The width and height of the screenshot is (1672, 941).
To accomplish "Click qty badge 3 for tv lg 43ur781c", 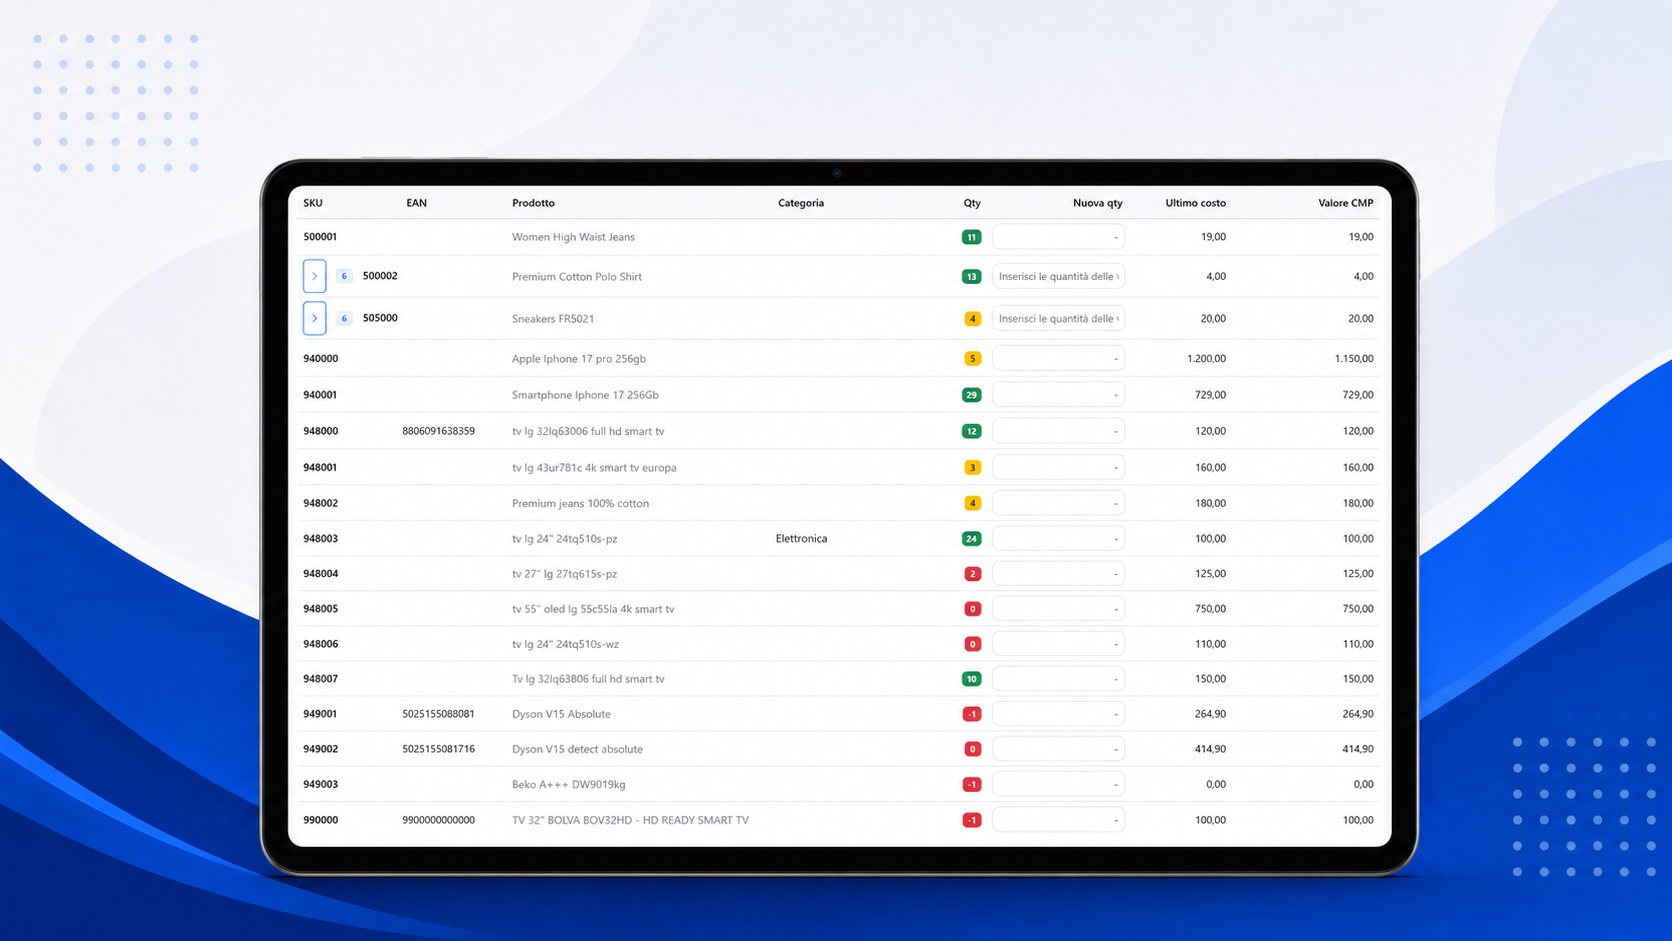I will [972, 467].
